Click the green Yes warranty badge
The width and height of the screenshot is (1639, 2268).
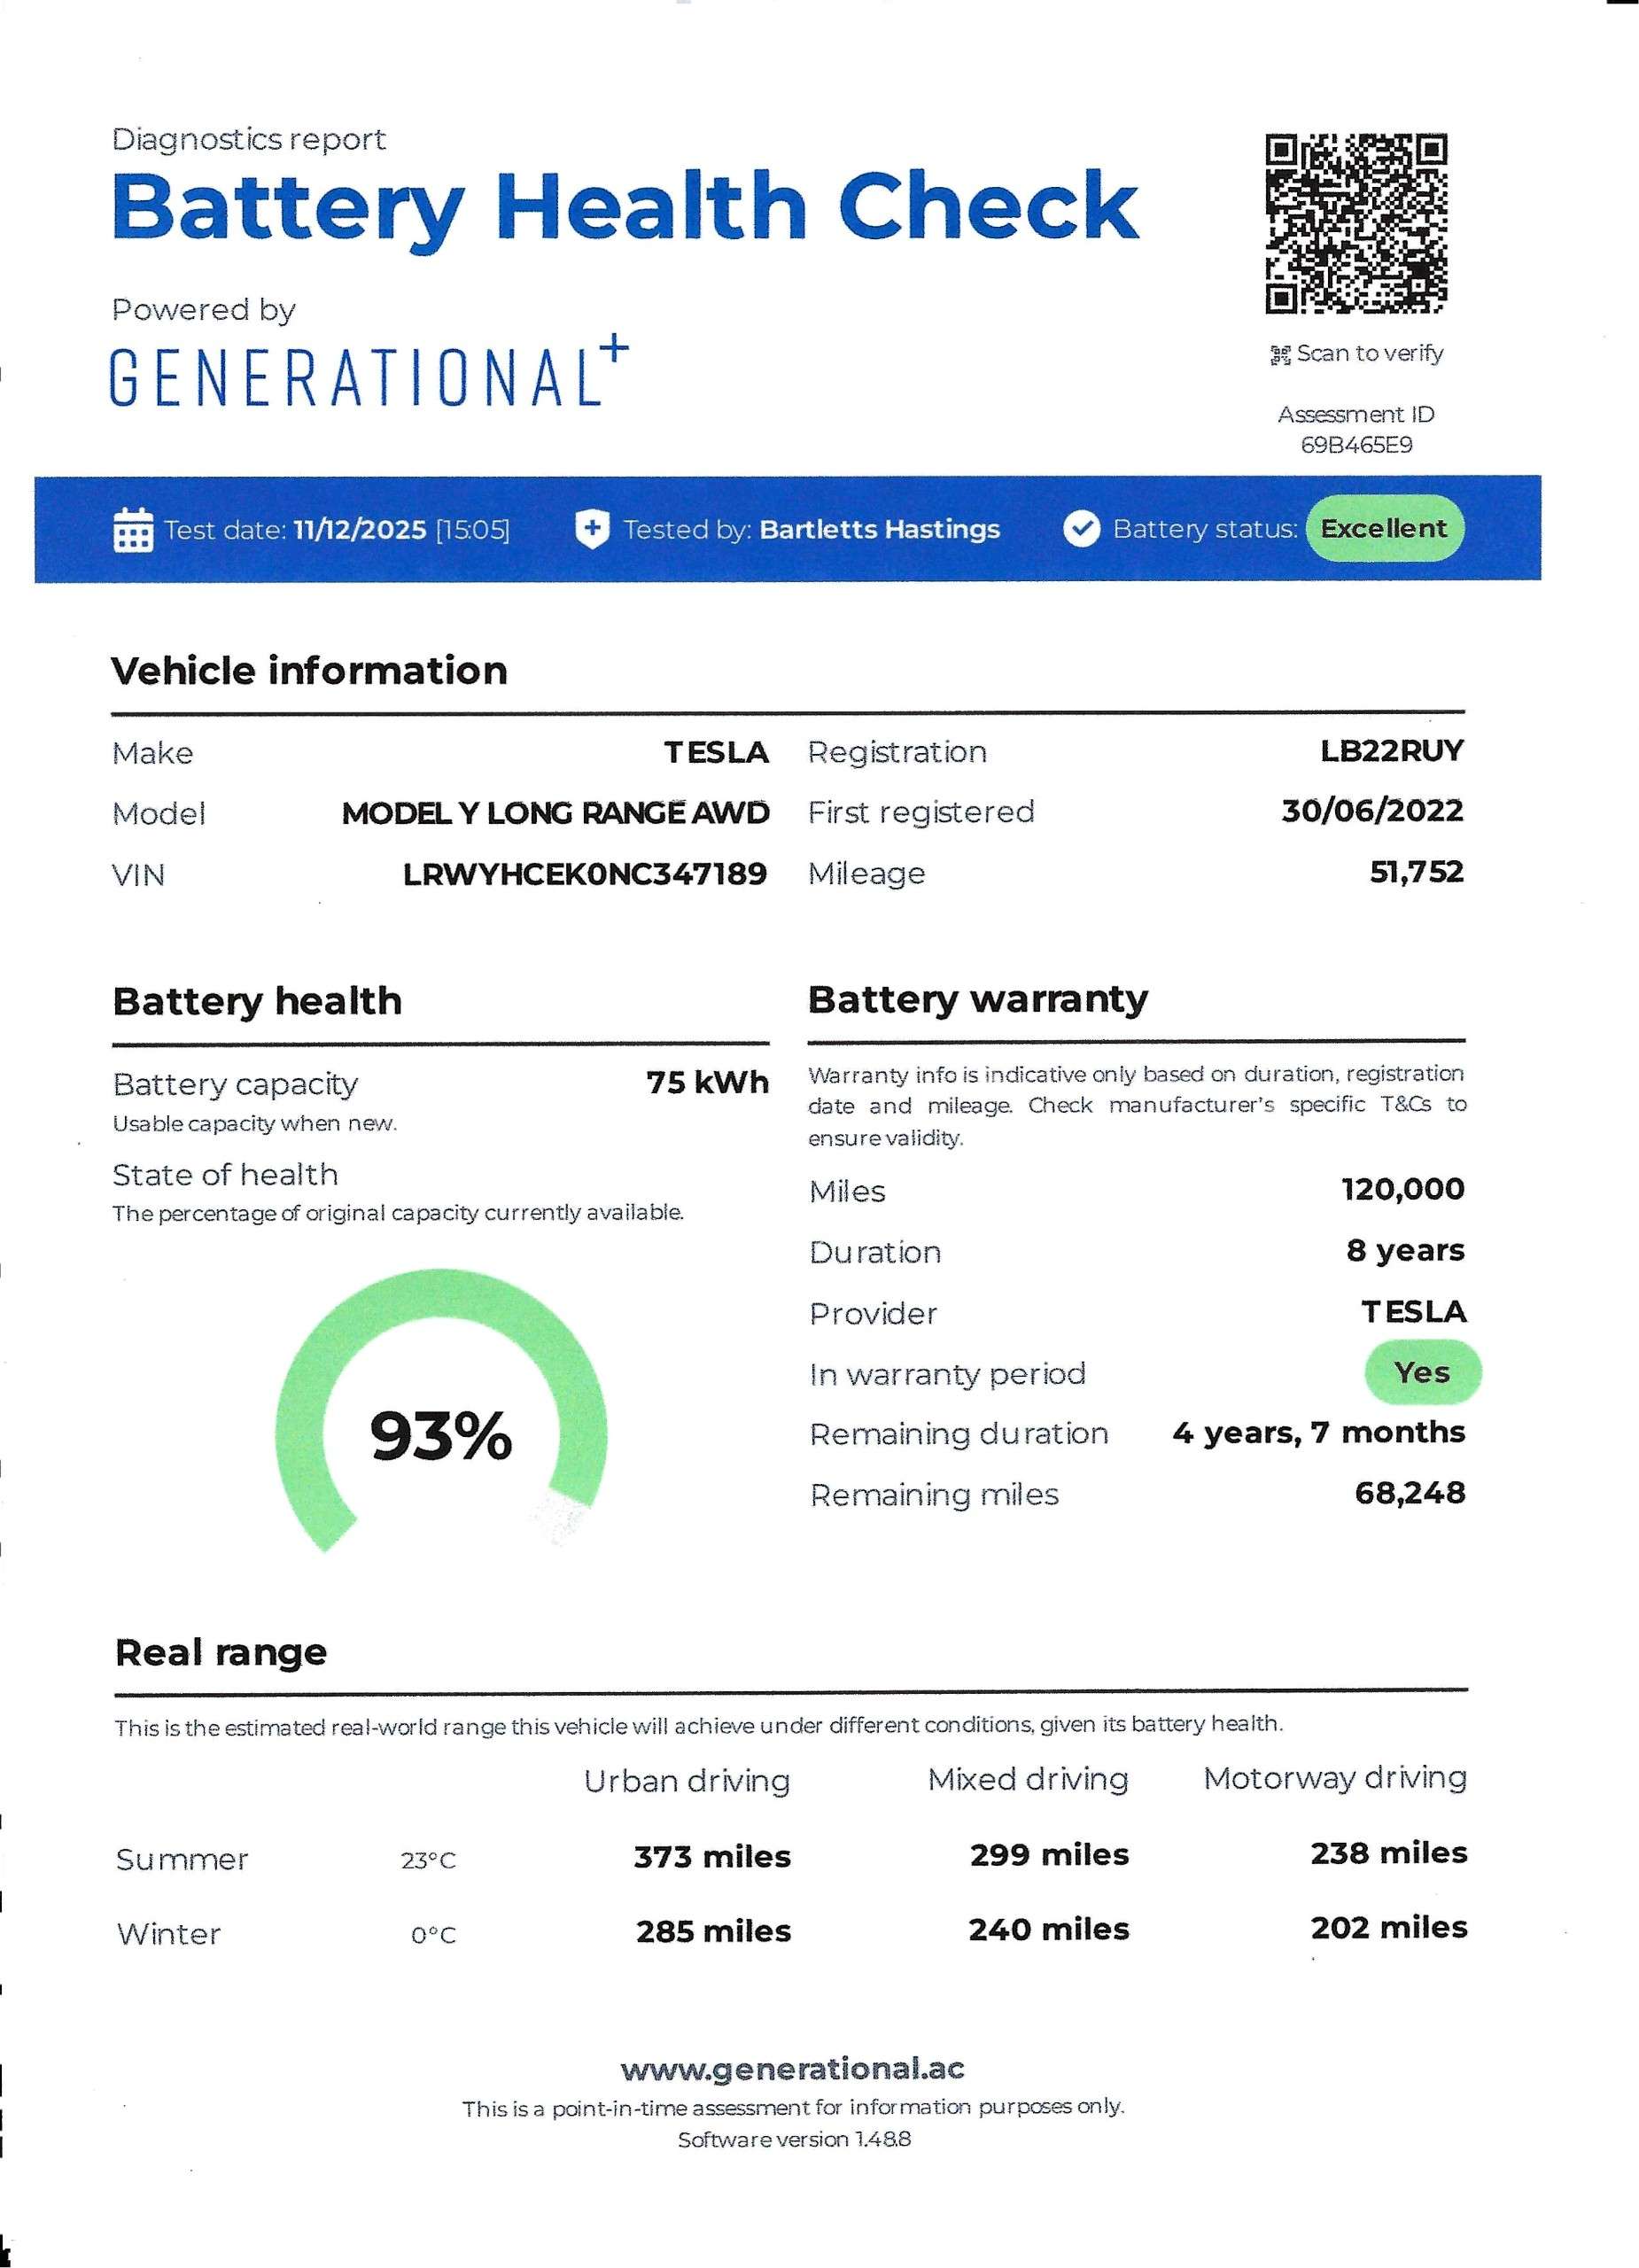(1421, 1373)
